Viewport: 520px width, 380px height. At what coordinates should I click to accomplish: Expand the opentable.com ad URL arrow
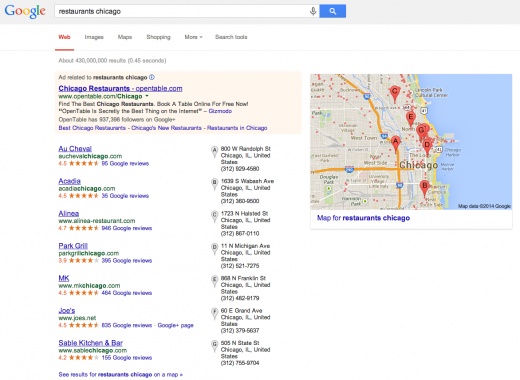point(147,96)
